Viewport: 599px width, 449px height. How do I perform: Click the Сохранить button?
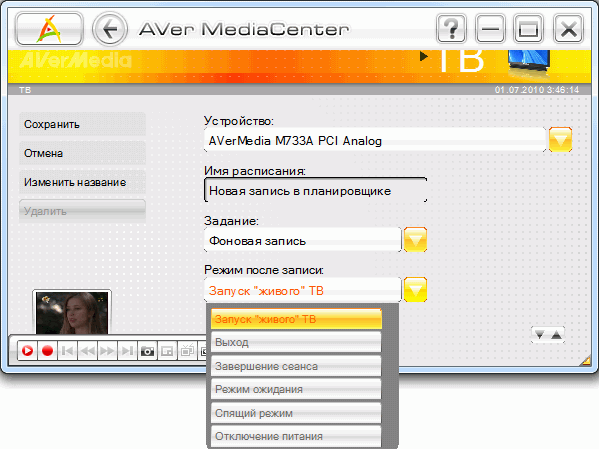click(x=83, y=124)
